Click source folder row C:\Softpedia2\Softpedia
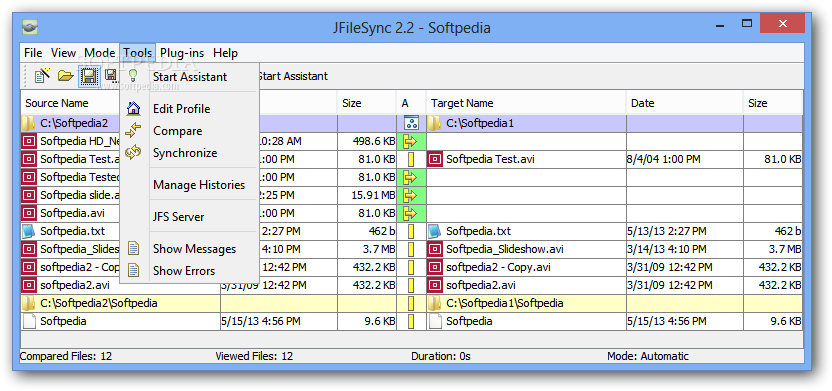Screen dimensions: 832x391 120,303
